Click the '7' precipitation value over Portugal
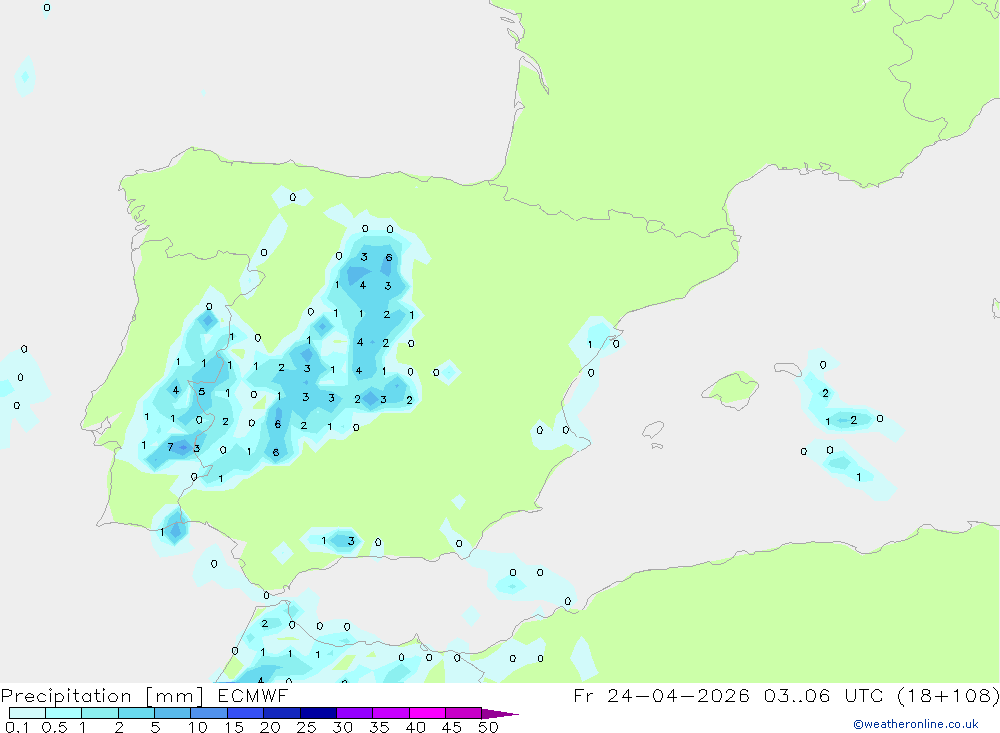This screenshot has height=733, width=1000. click(170, 447)
